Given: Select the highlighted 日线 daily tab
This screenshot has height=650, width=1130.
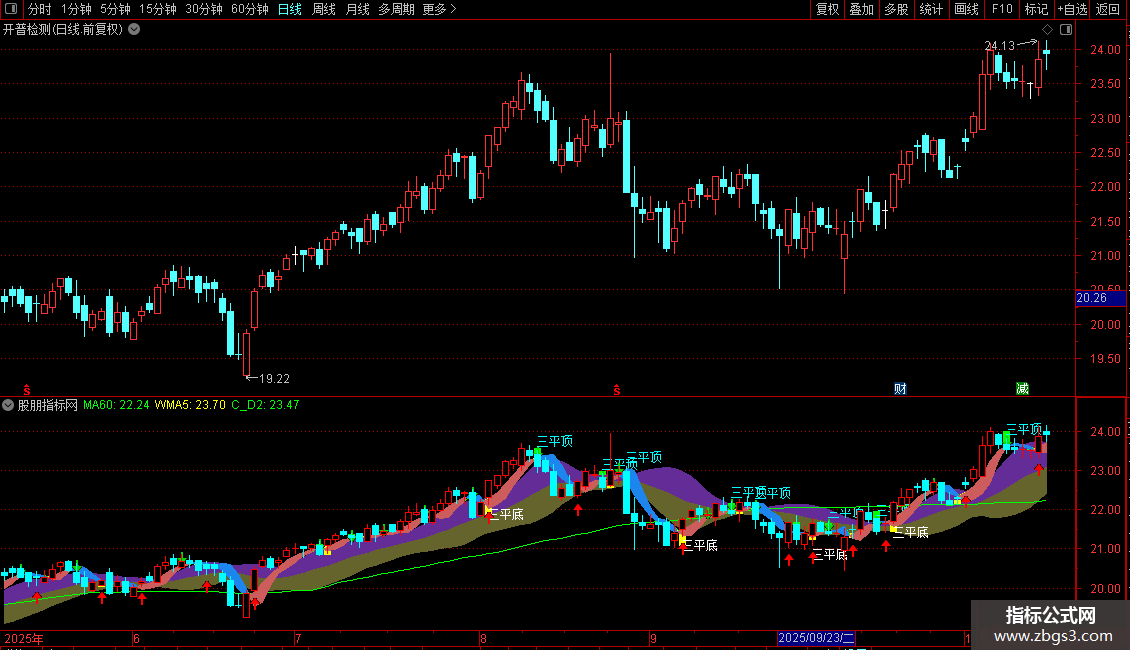Looking at the screenshot, I should pyautogui.click(x=290, y=9).
